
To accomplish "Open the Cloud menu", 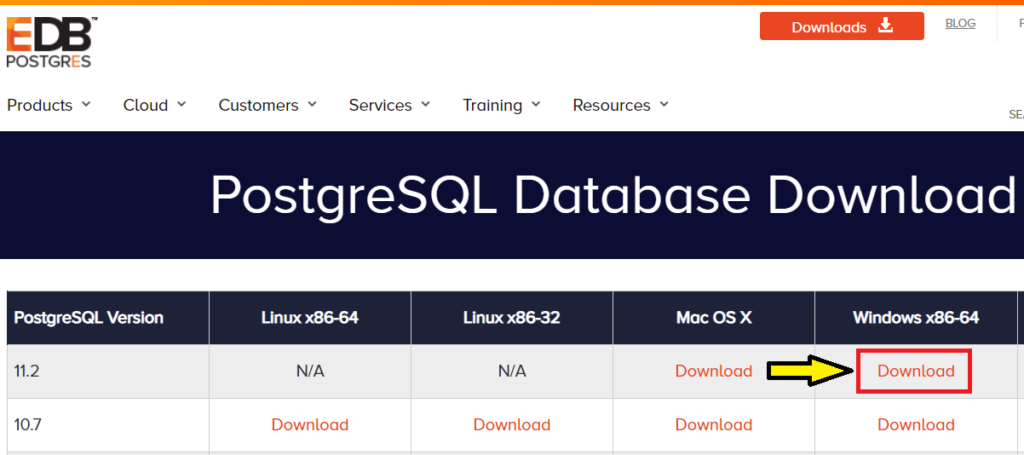I will pyautogui.click(x=145, y=105).
